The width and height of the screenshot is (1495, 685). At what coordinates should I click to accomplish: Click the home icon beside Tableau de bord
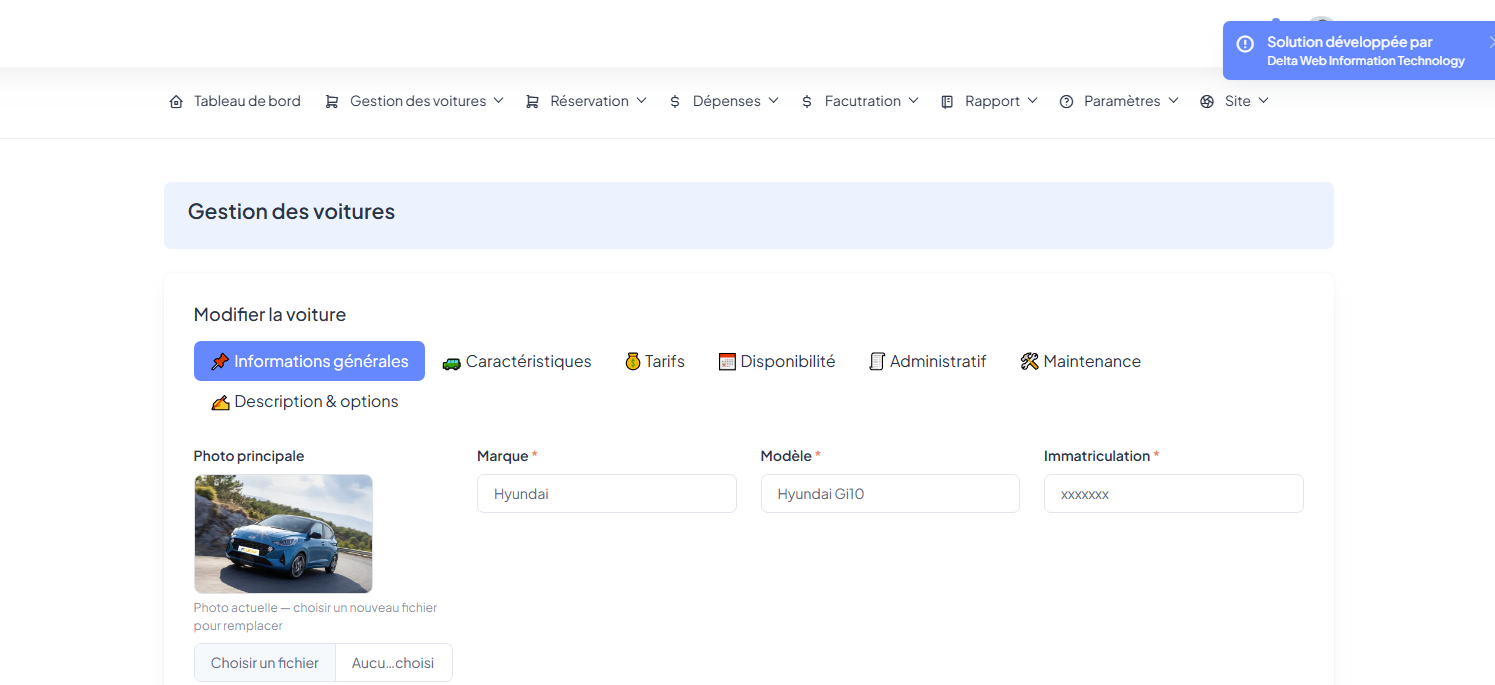tap(177, 102)
